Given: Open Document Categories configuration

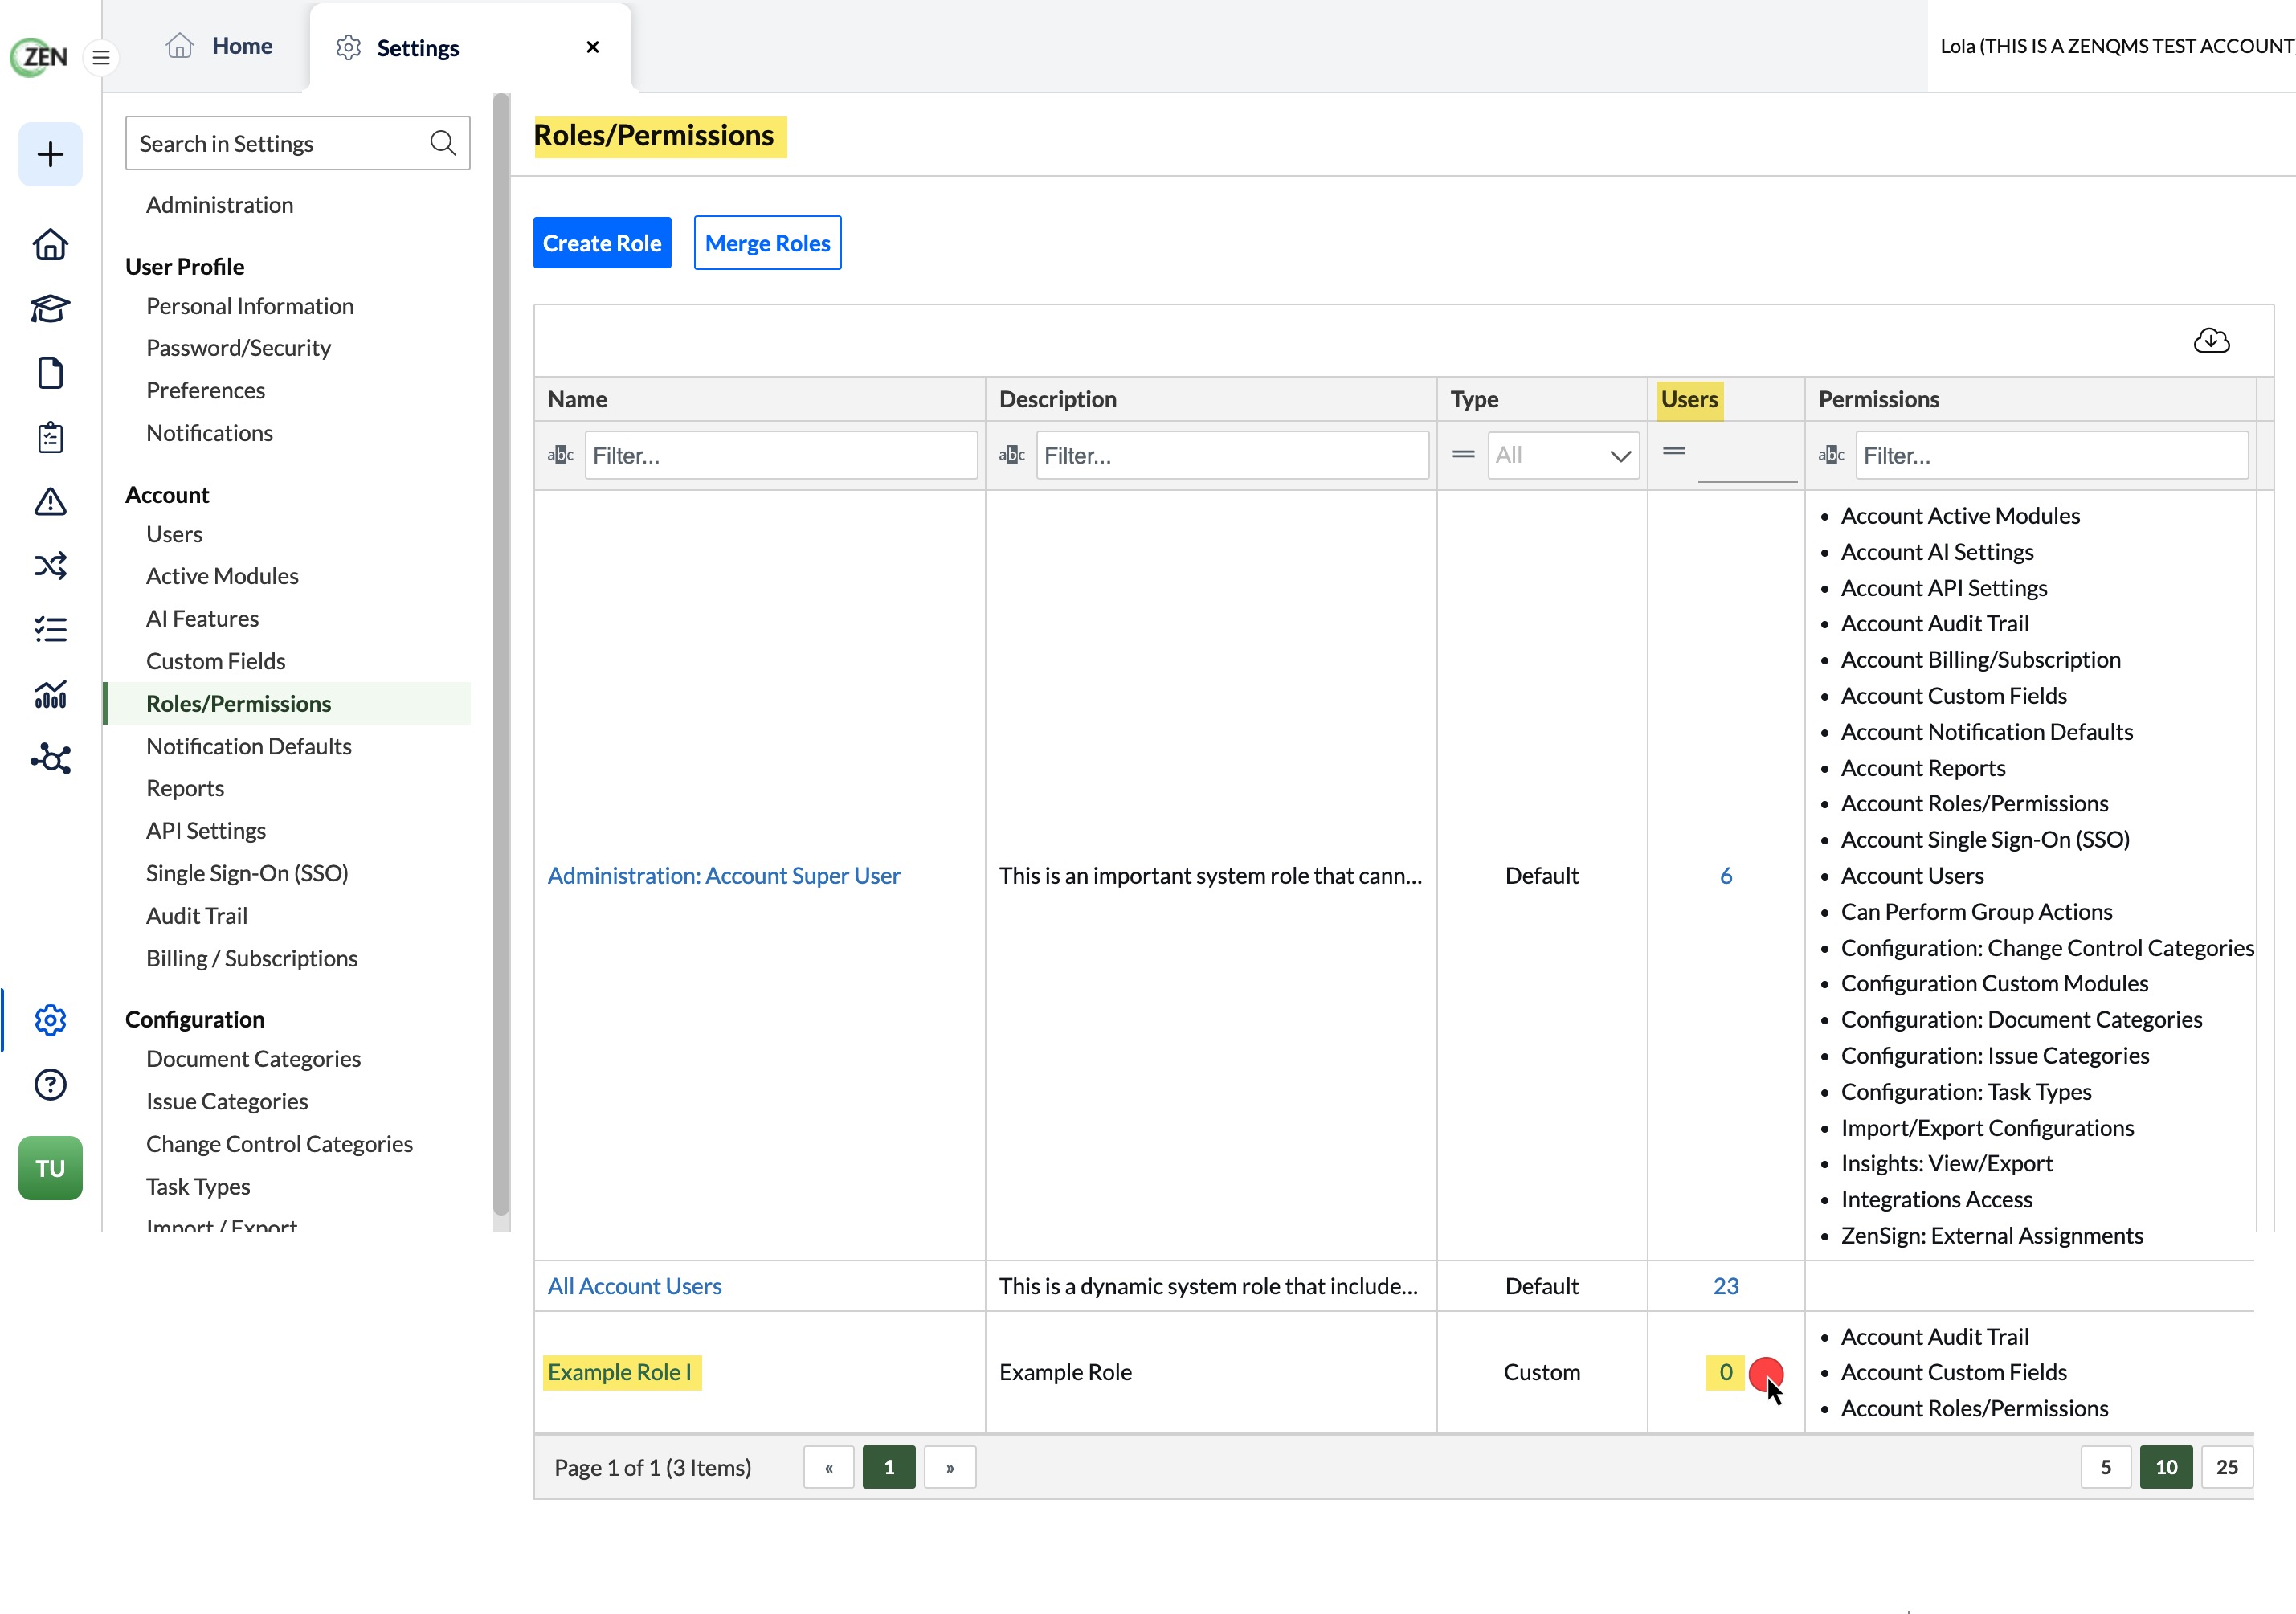Looking at the screenshot, I should click(253, 1059).
